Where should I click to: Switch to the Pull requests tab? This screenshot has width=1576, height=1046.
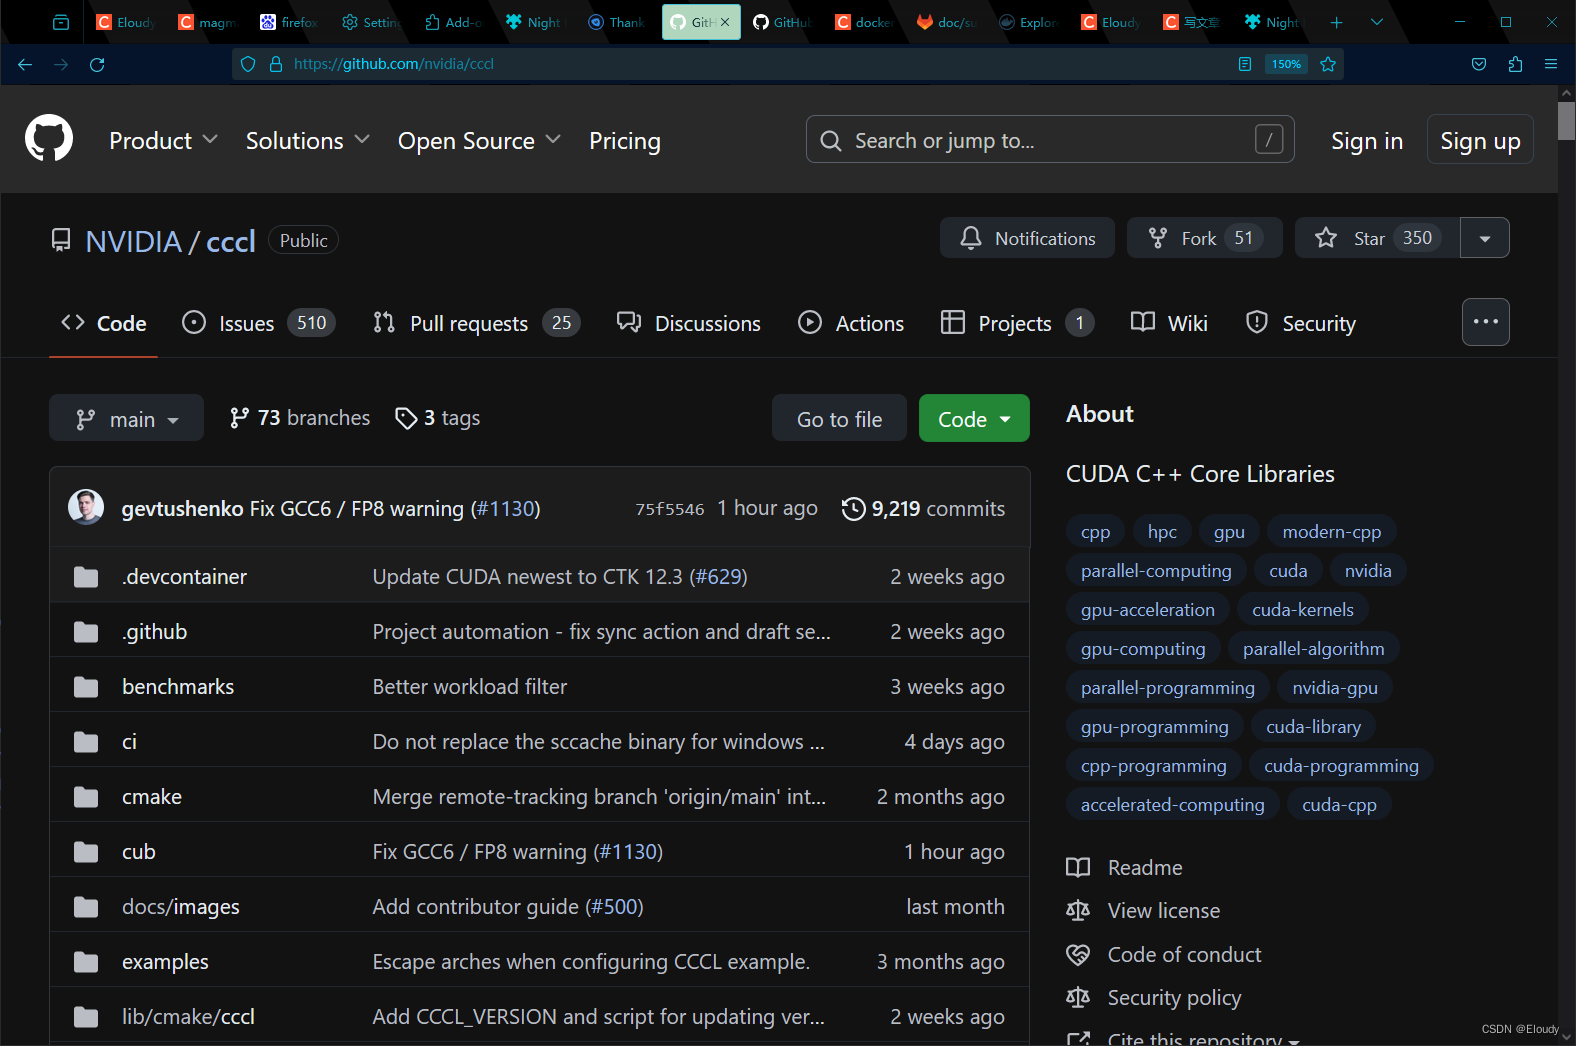click(x=476, y=323)
